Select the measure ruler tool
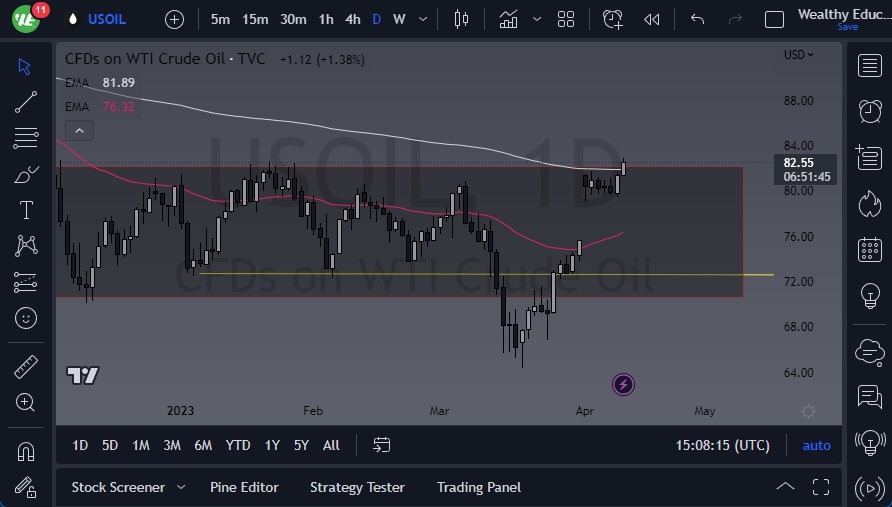This screenshot has width=892, height=507. point(26,367)
